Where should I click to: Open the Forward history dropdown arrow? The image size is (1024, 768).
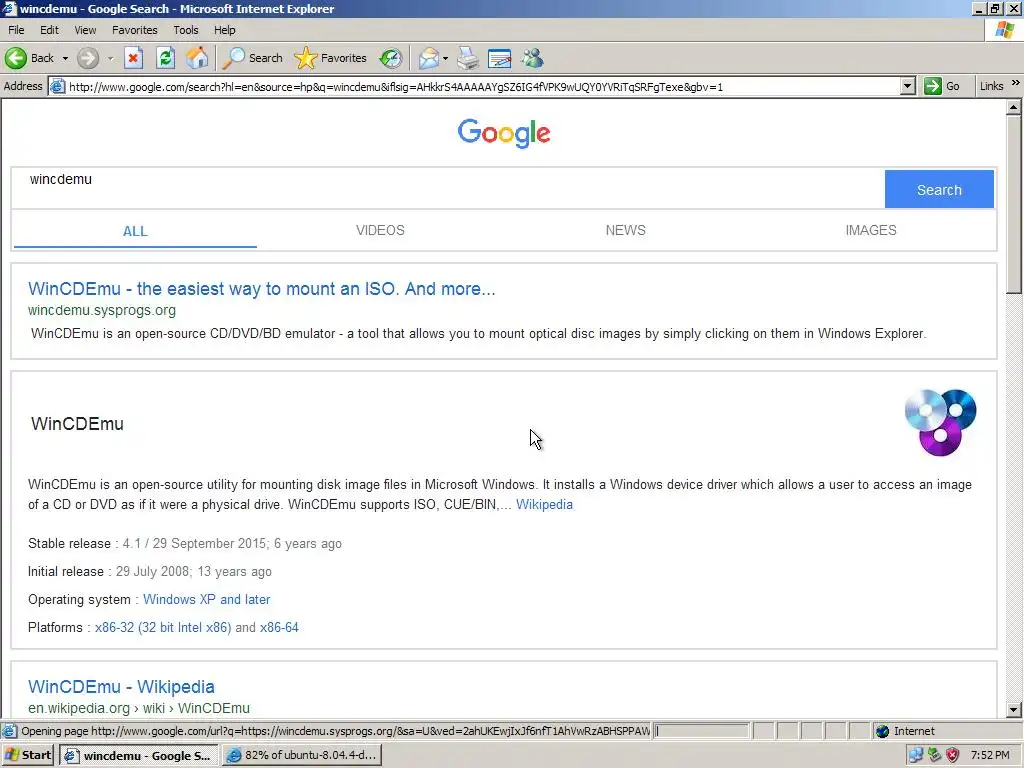pyautogui.click(x=110, y=58)
